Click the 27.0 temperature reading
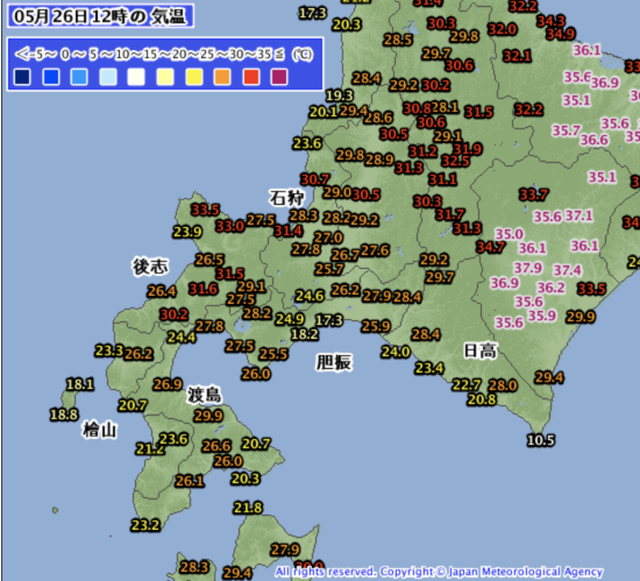Image resolution: width=640 pixels, height=581 pixels. (329, 237)
